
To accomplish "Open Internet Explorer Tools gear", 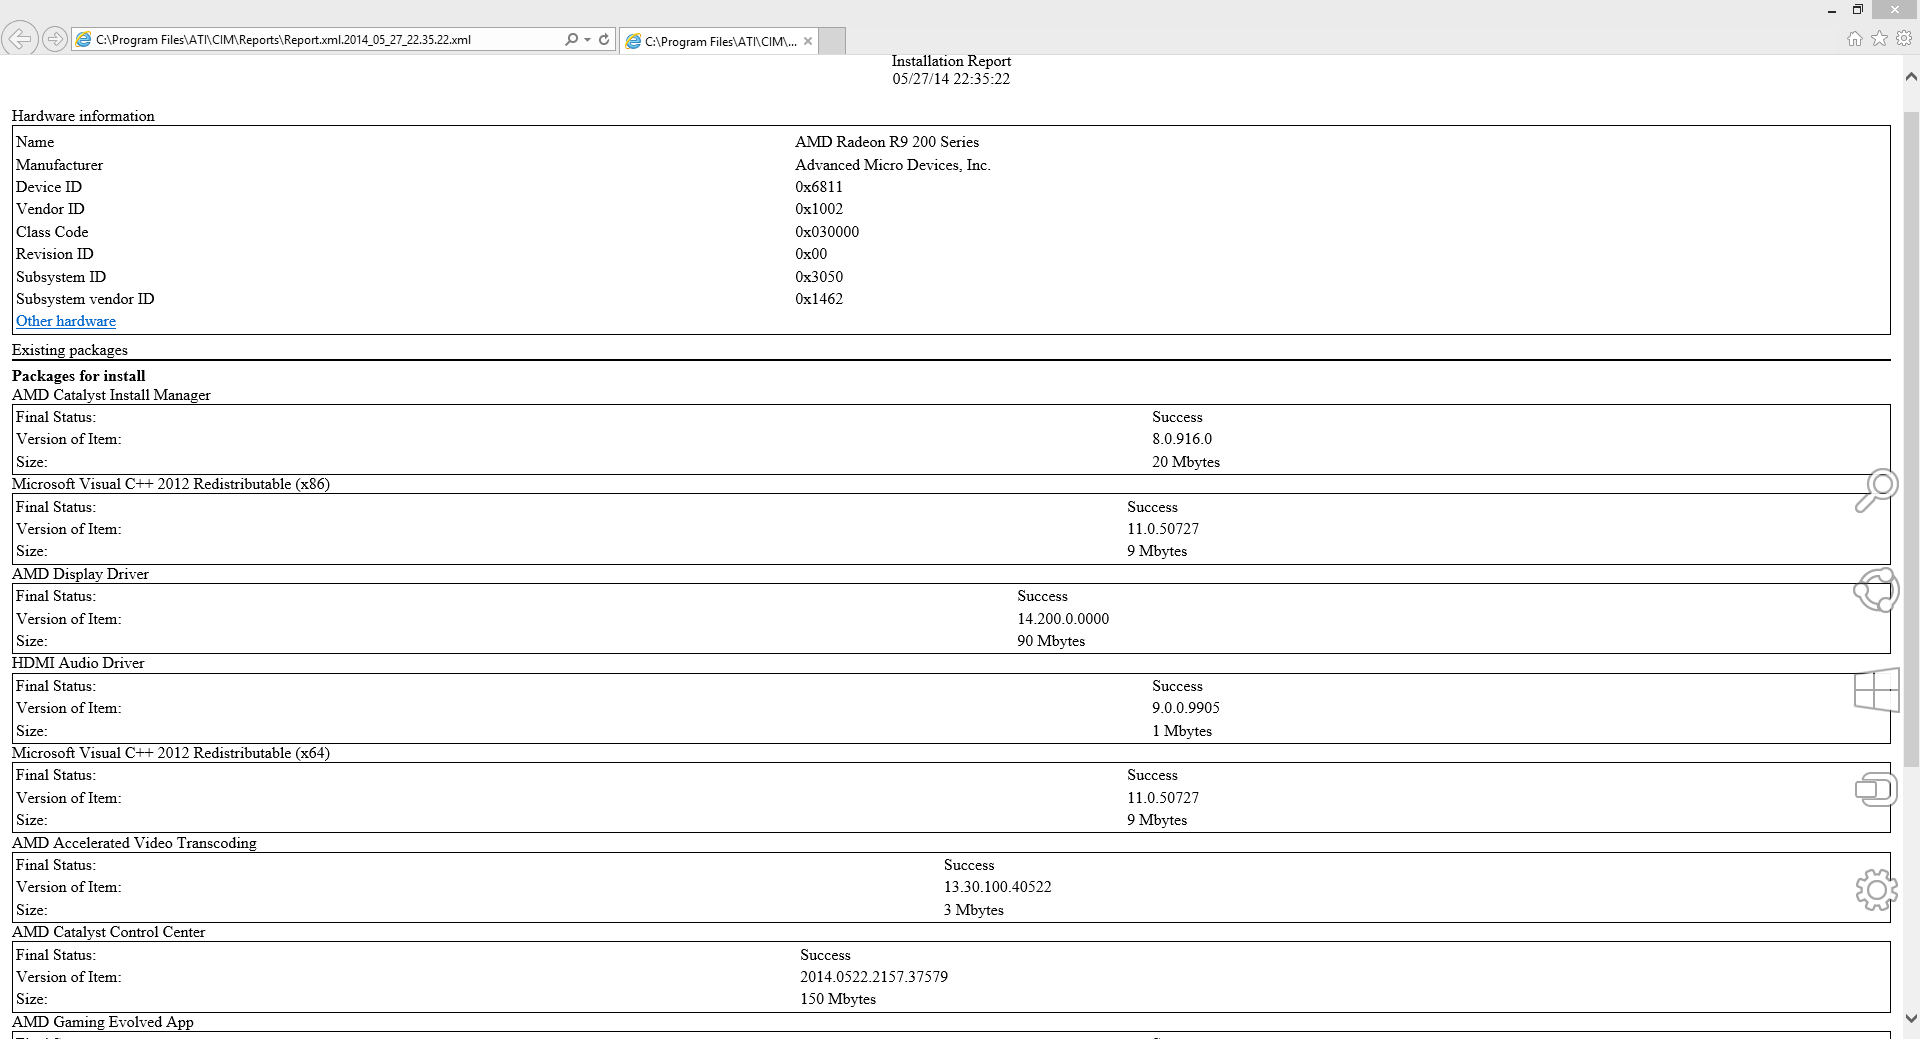I will point(1904,39).
